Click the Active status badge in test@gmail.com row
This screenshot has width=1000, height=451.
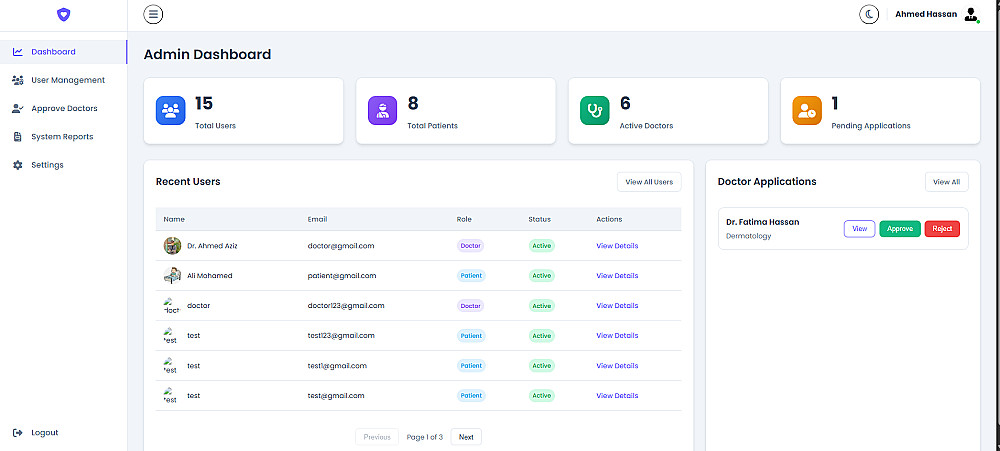click(541, 396)
